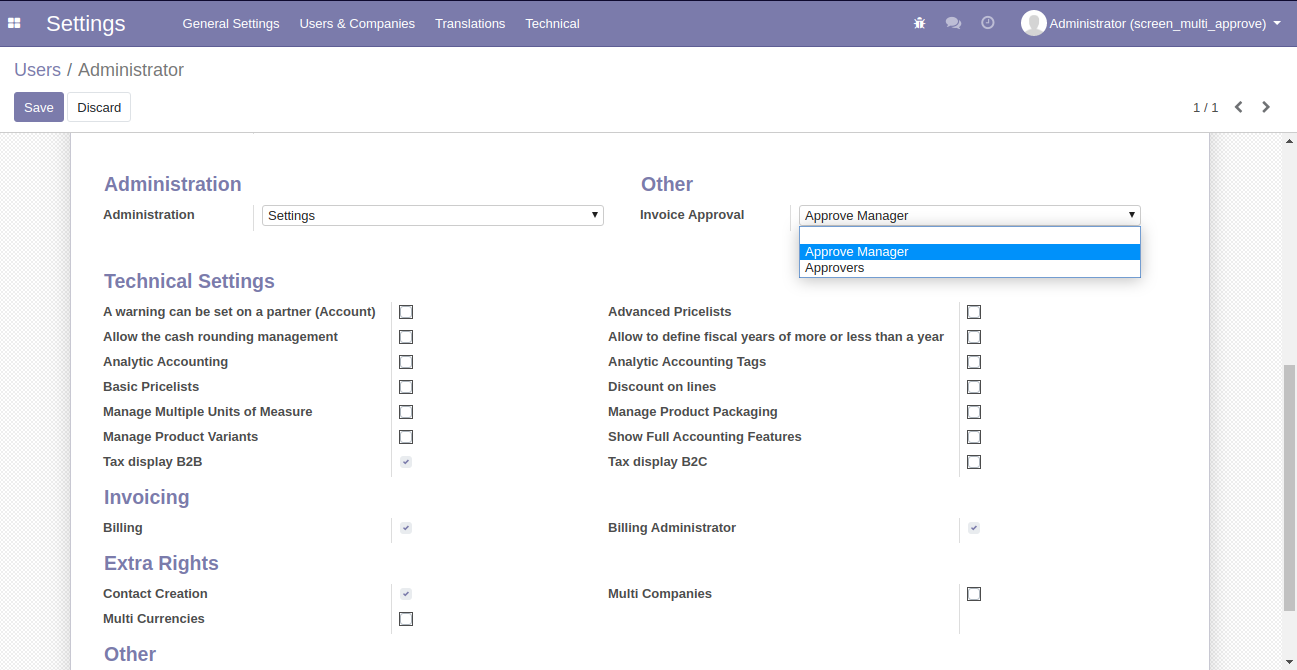Open the Administration Settings dropdown
Screen dimensions: 1297x670
(432, 216)
